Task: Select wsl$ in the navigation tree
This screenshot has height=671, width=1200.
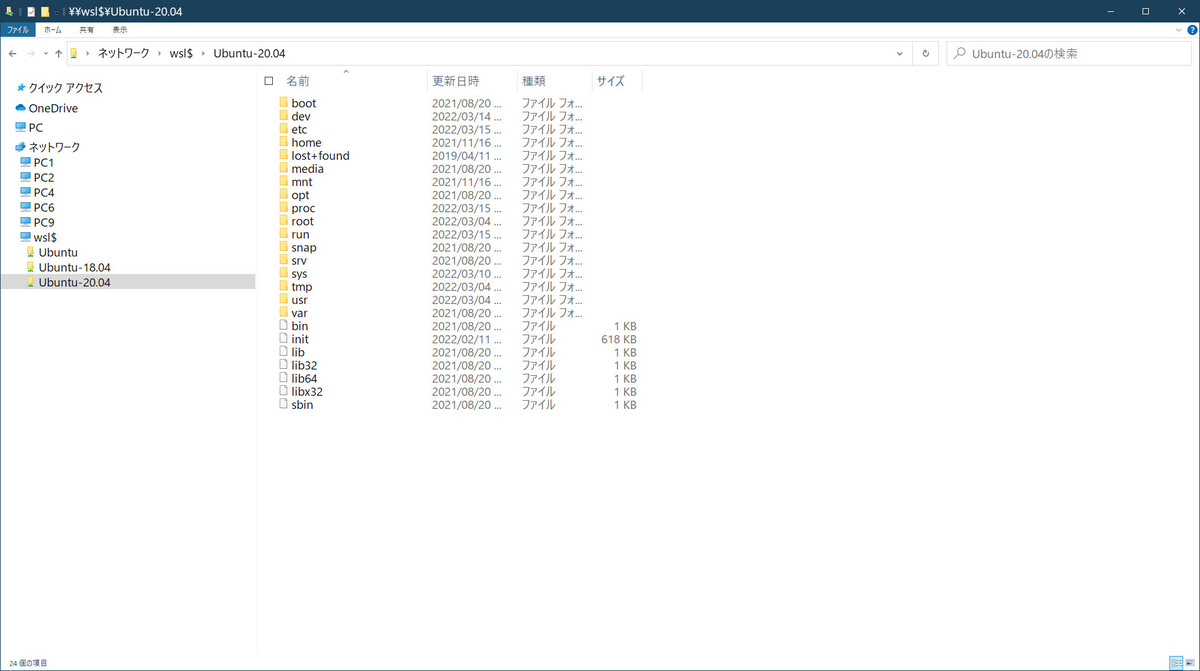Action: point(38,237)
